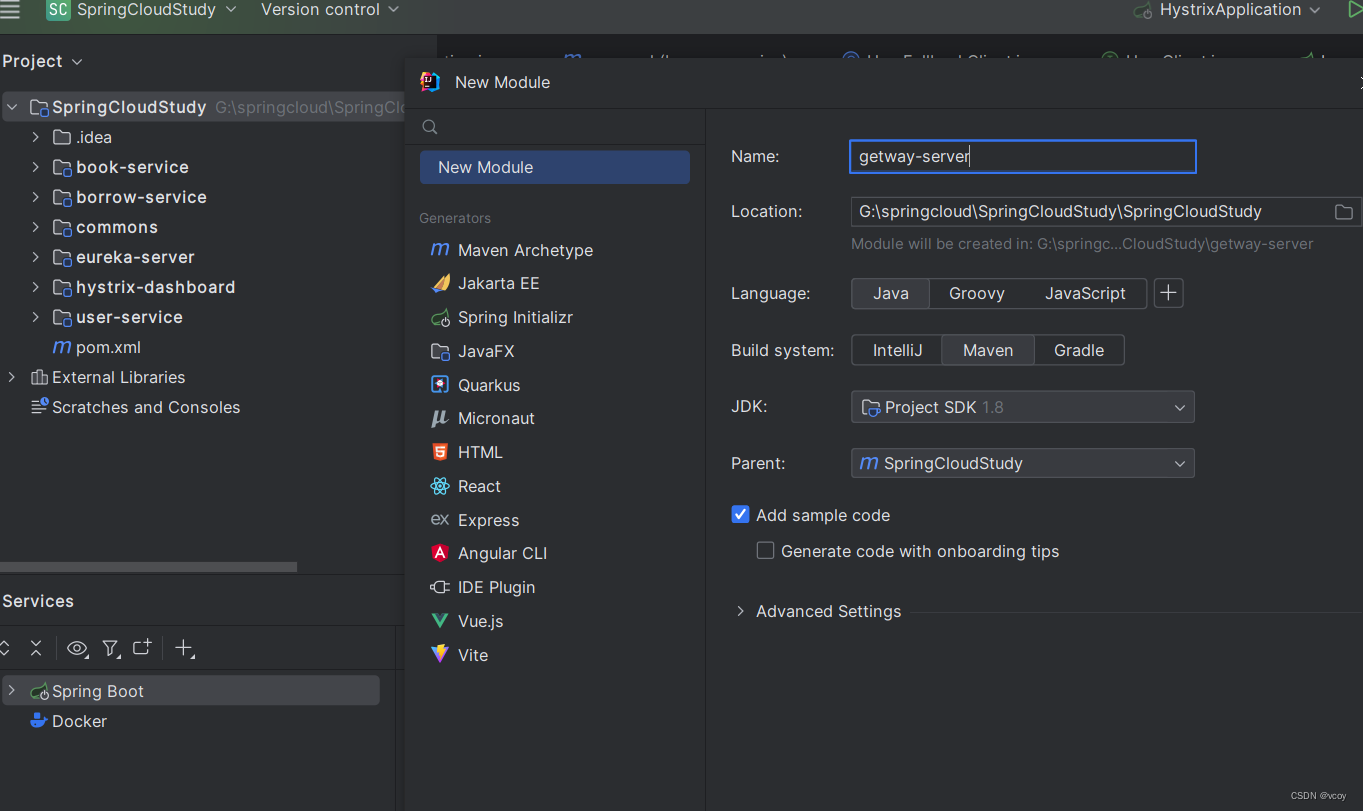Open the Services filter icon
Image resolution: width=1363 pixels, height=811 pixels.
(111, 648)
